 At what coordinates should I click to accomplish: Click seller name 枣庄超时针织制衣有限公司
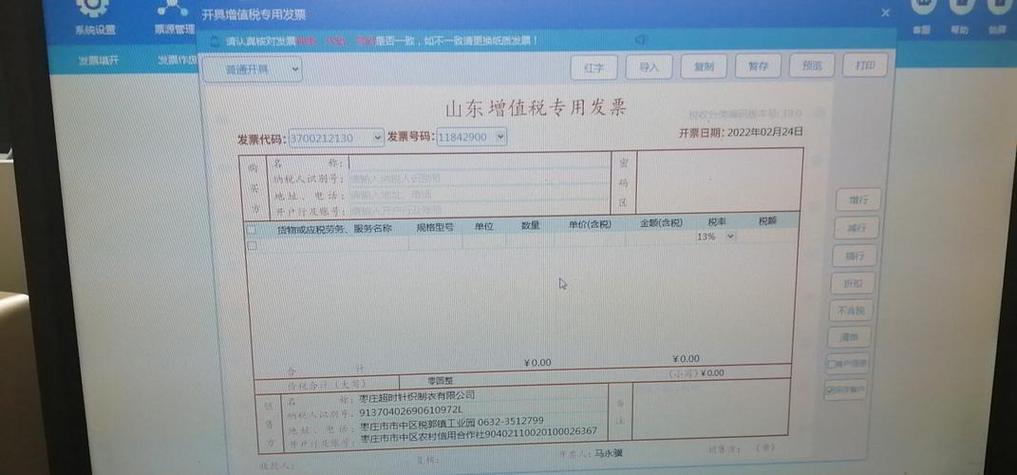click(x=417, y=395)
